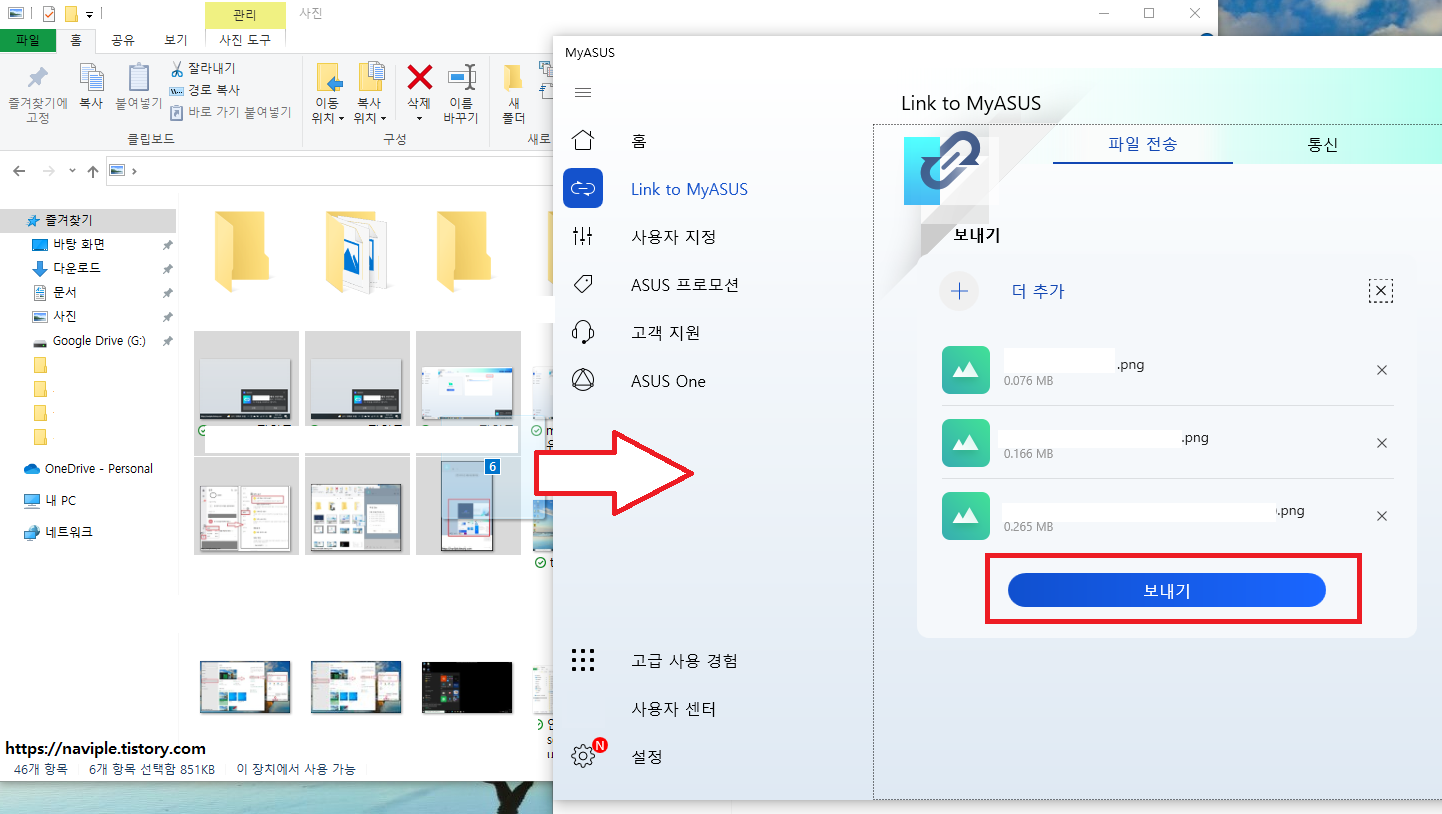The height and width of the screenshot is (814, 1442).
Task: Click the Explorer up-directory arrow
Action: (93, 171)
